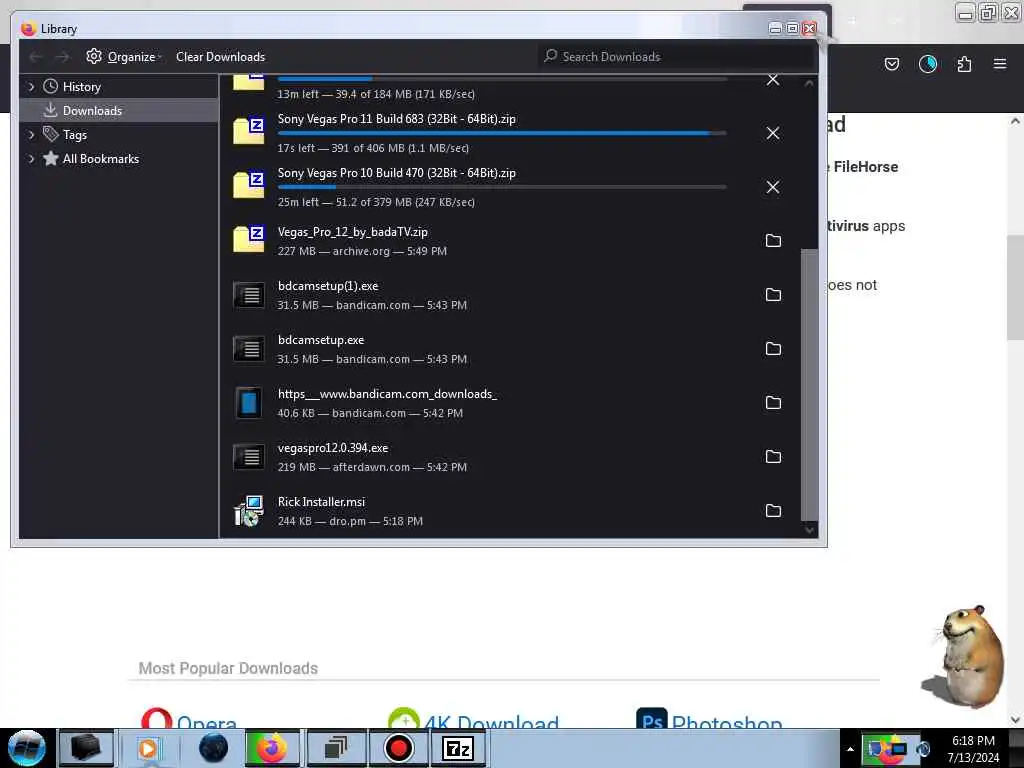Viewport: 1024px width, 768px height.
Task: Click Clear Downloads button
Action: pyautogui.click(x=220, y=57)
